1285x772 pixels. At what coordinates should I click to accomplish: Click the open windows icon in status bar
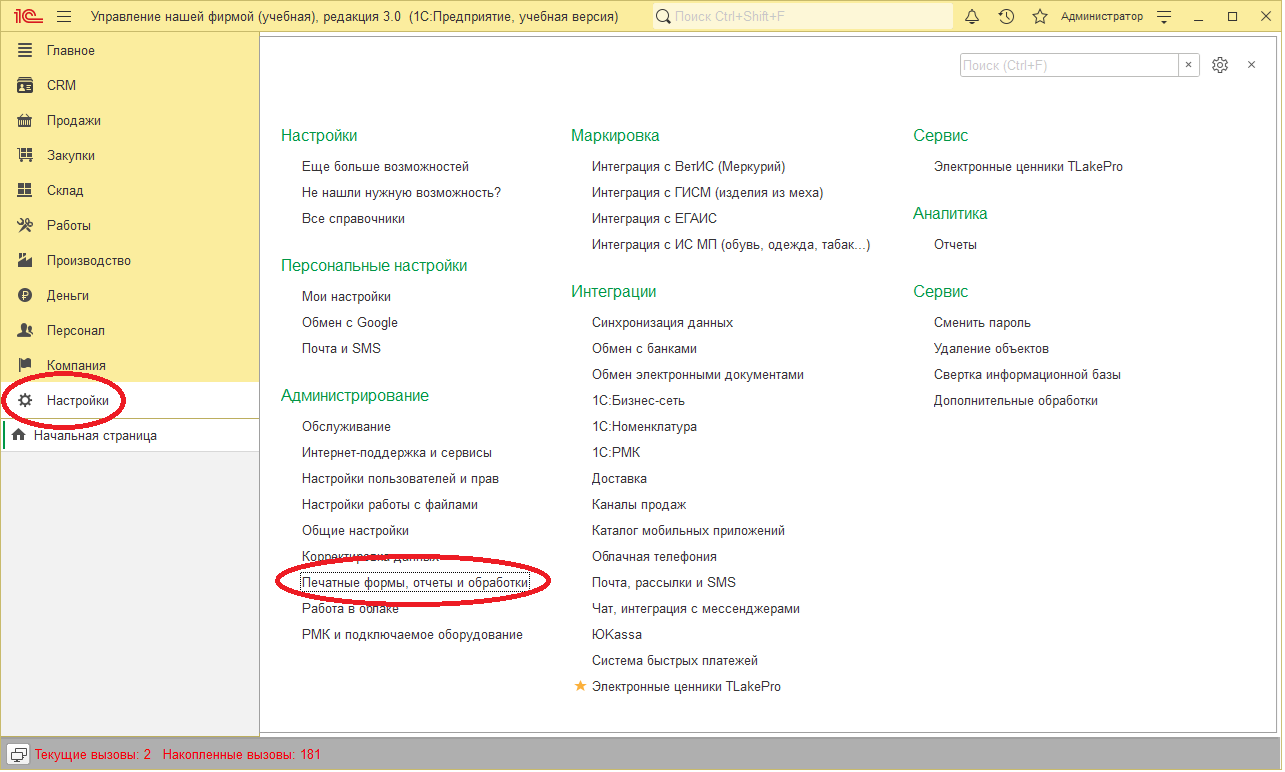coord(18,754)
